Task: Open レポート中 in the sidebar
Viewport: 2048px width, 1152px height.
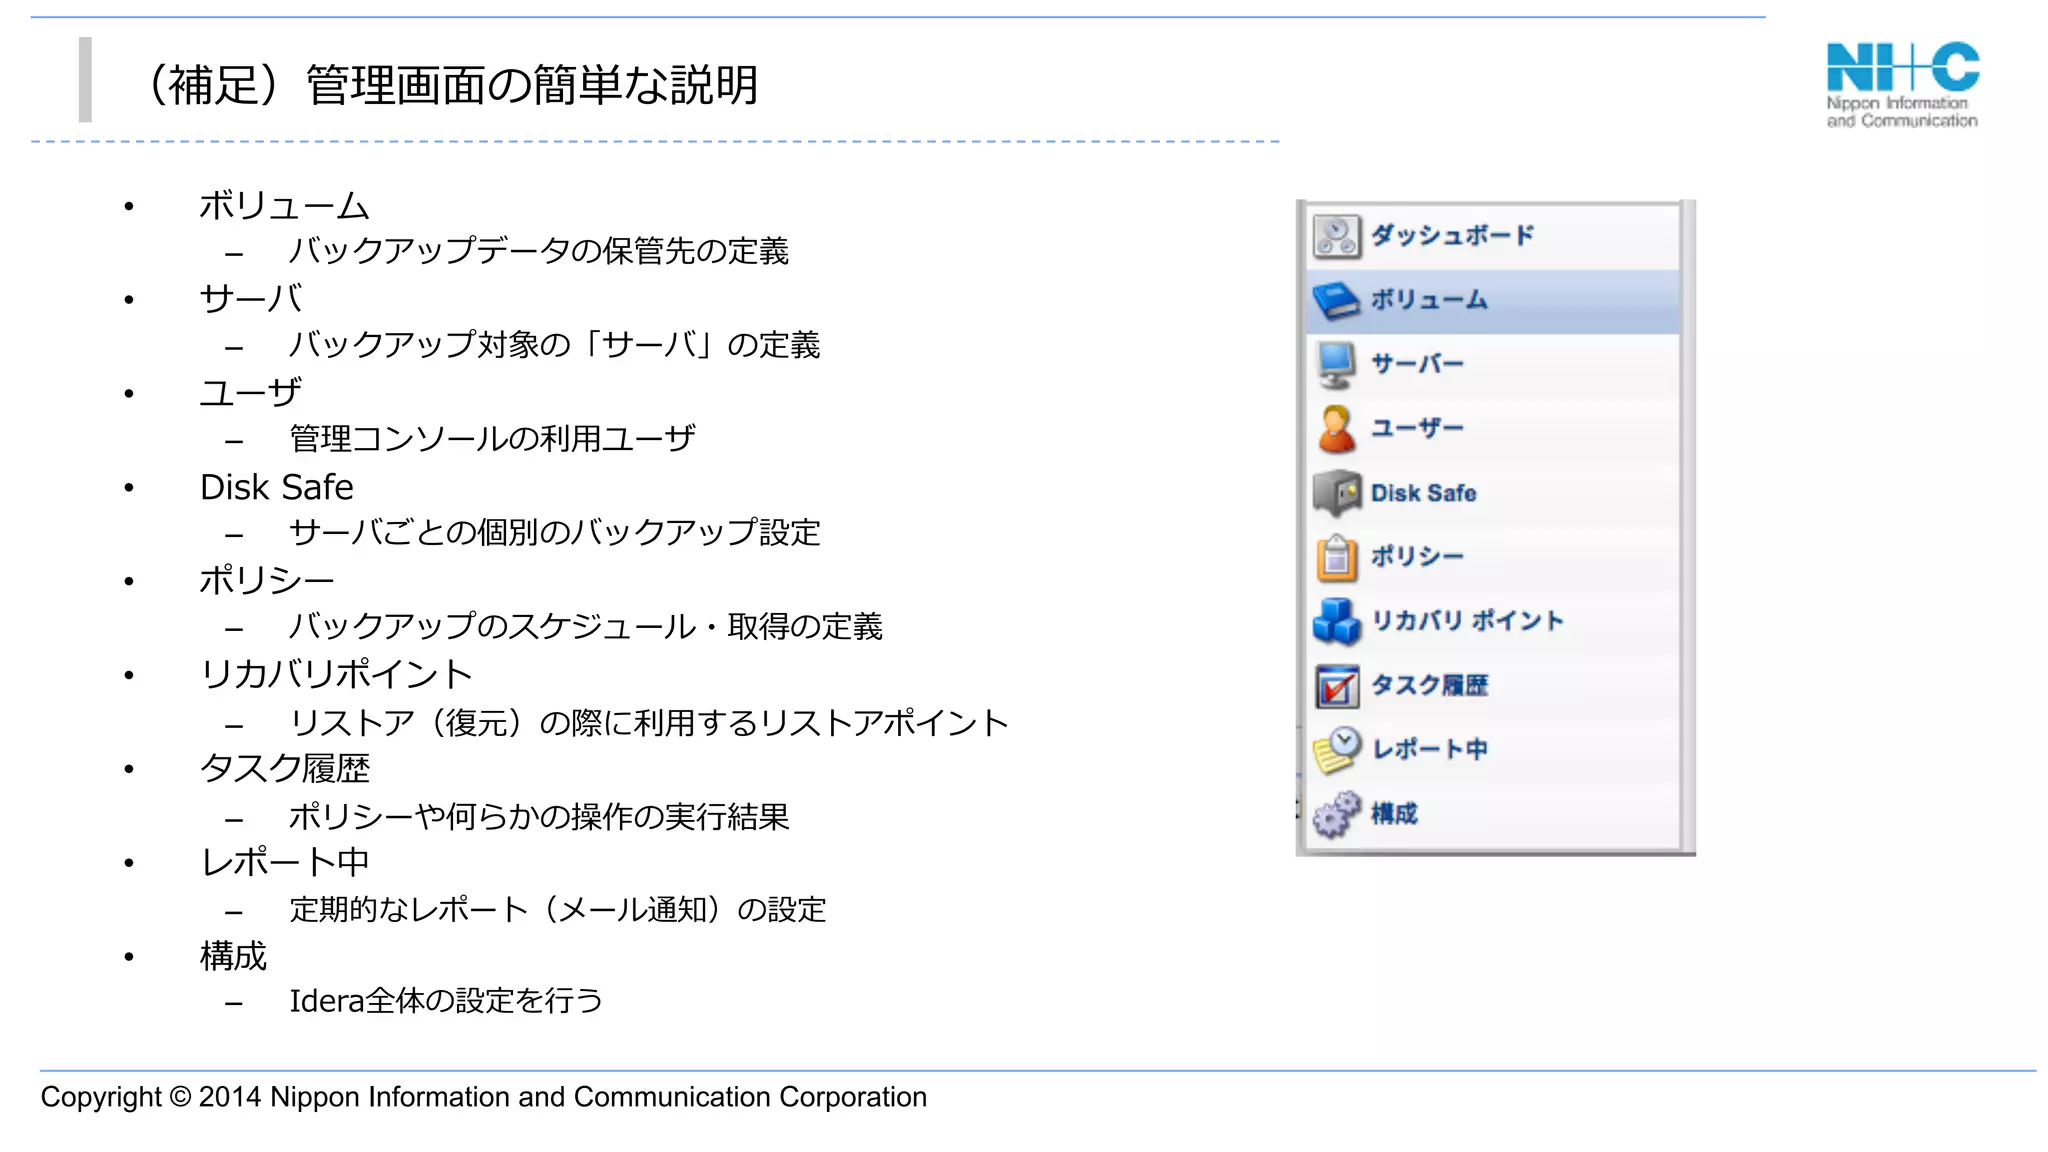Action: (1494, 749)
